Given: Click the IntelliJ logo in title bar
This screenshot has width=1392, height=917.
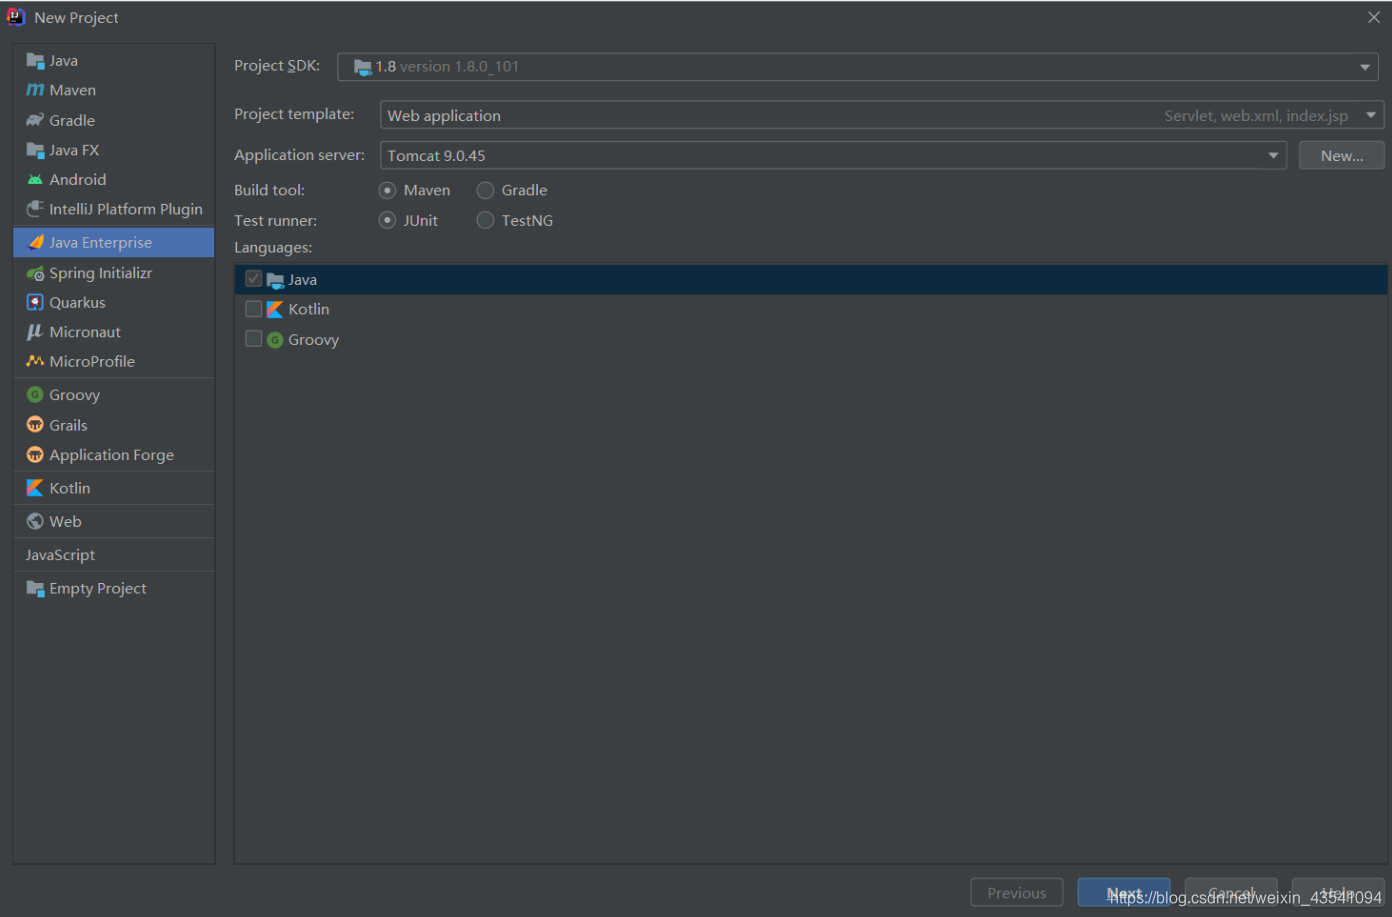Looking at the screenshot, I should coord(16,17).
